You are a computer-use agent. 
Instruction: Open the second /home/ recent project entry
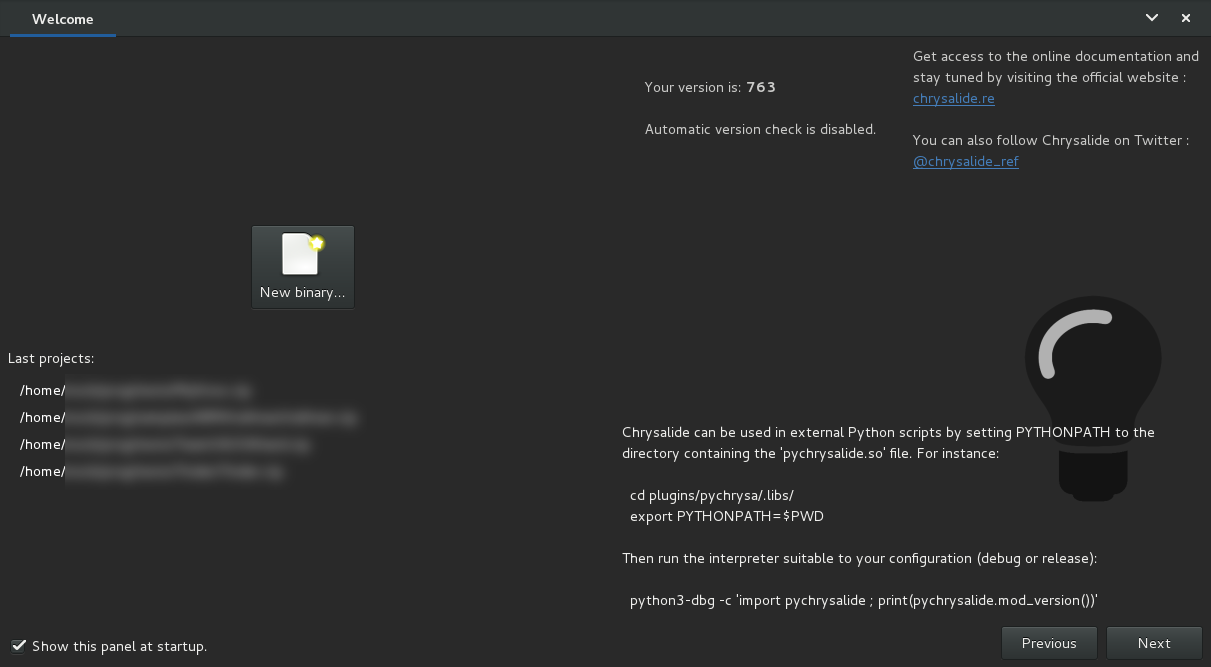188,417
